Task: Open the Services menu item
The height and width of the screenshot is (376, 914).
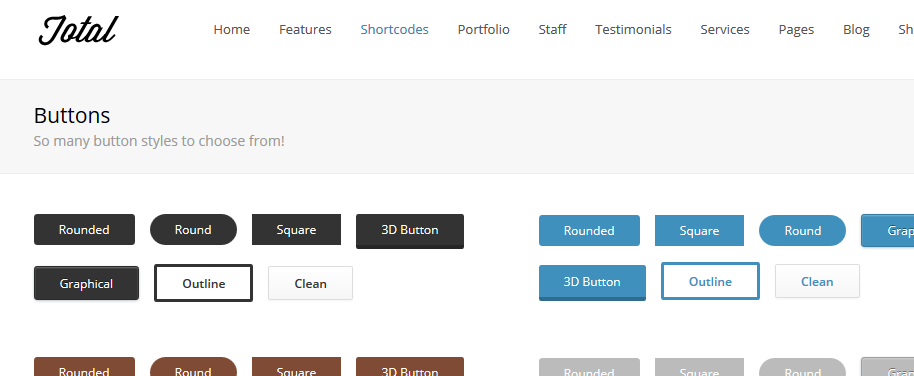Action: [725, 29]
